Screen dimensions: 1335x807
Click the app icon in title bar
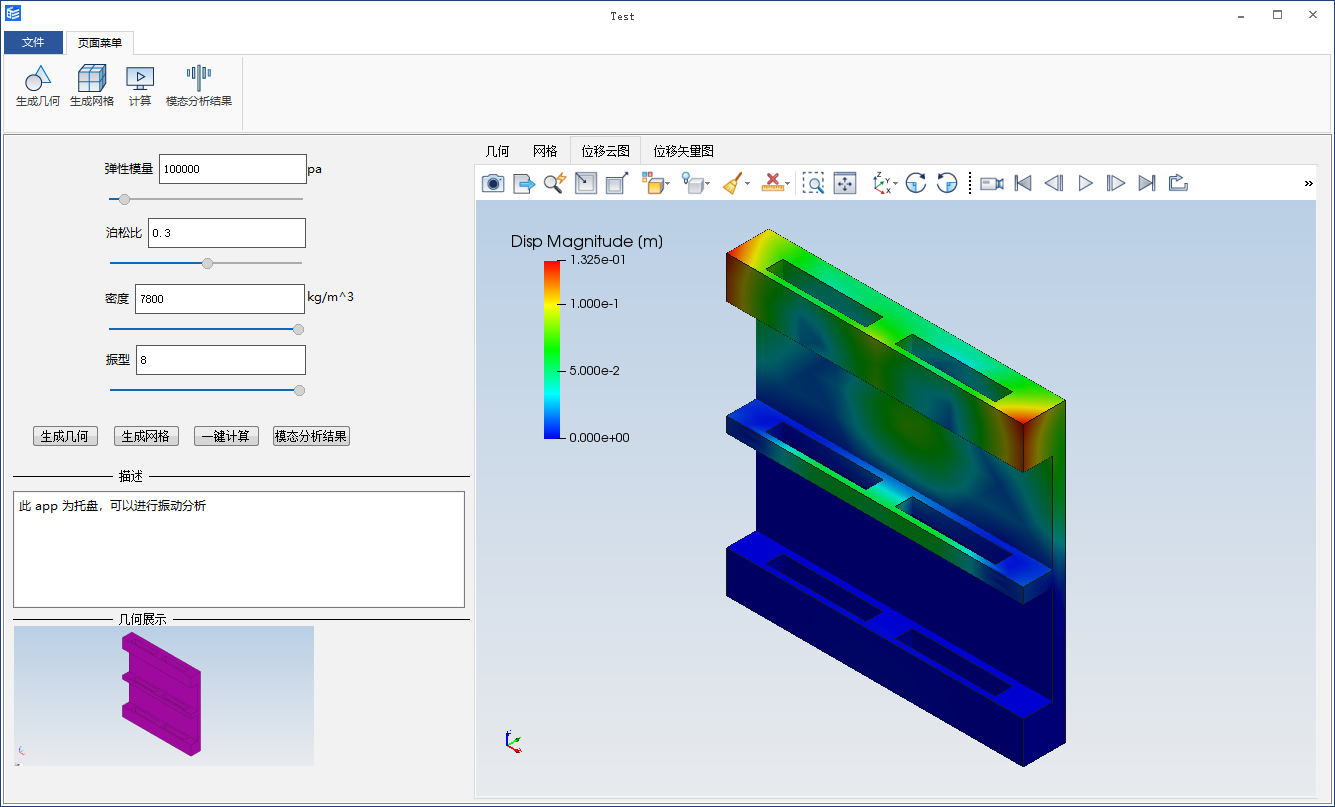point(13,14)
